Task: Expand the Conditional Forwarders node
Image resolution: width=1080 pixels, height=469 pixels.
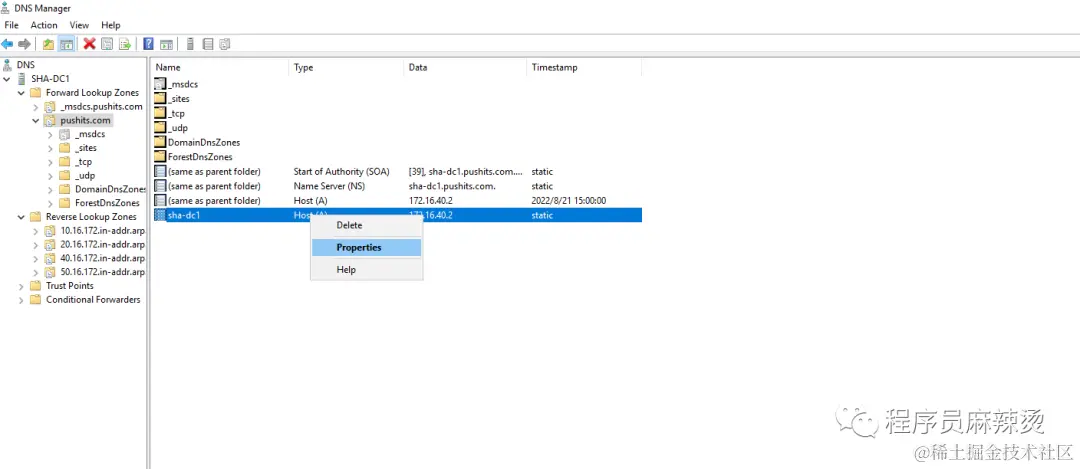Action: click(21, 300)
